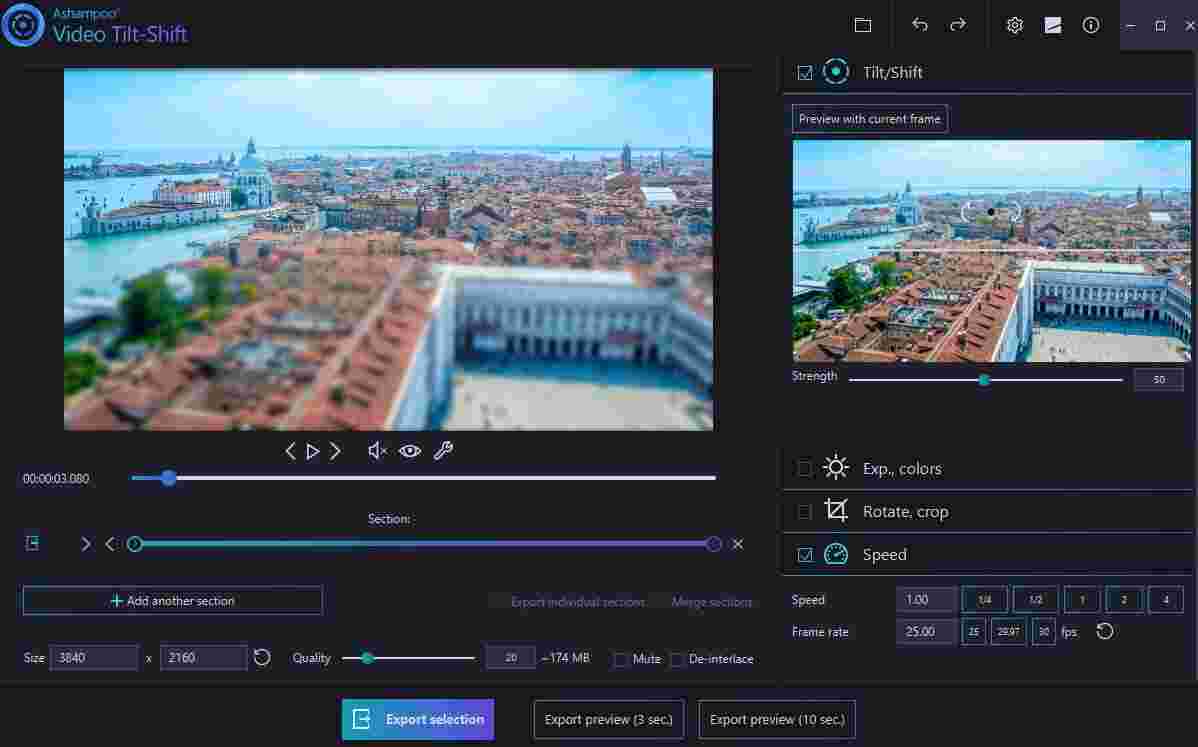Open Ashampoo settings via the gear icon
Viewport: 1198px width, 747px height.
coord(1014,25)
